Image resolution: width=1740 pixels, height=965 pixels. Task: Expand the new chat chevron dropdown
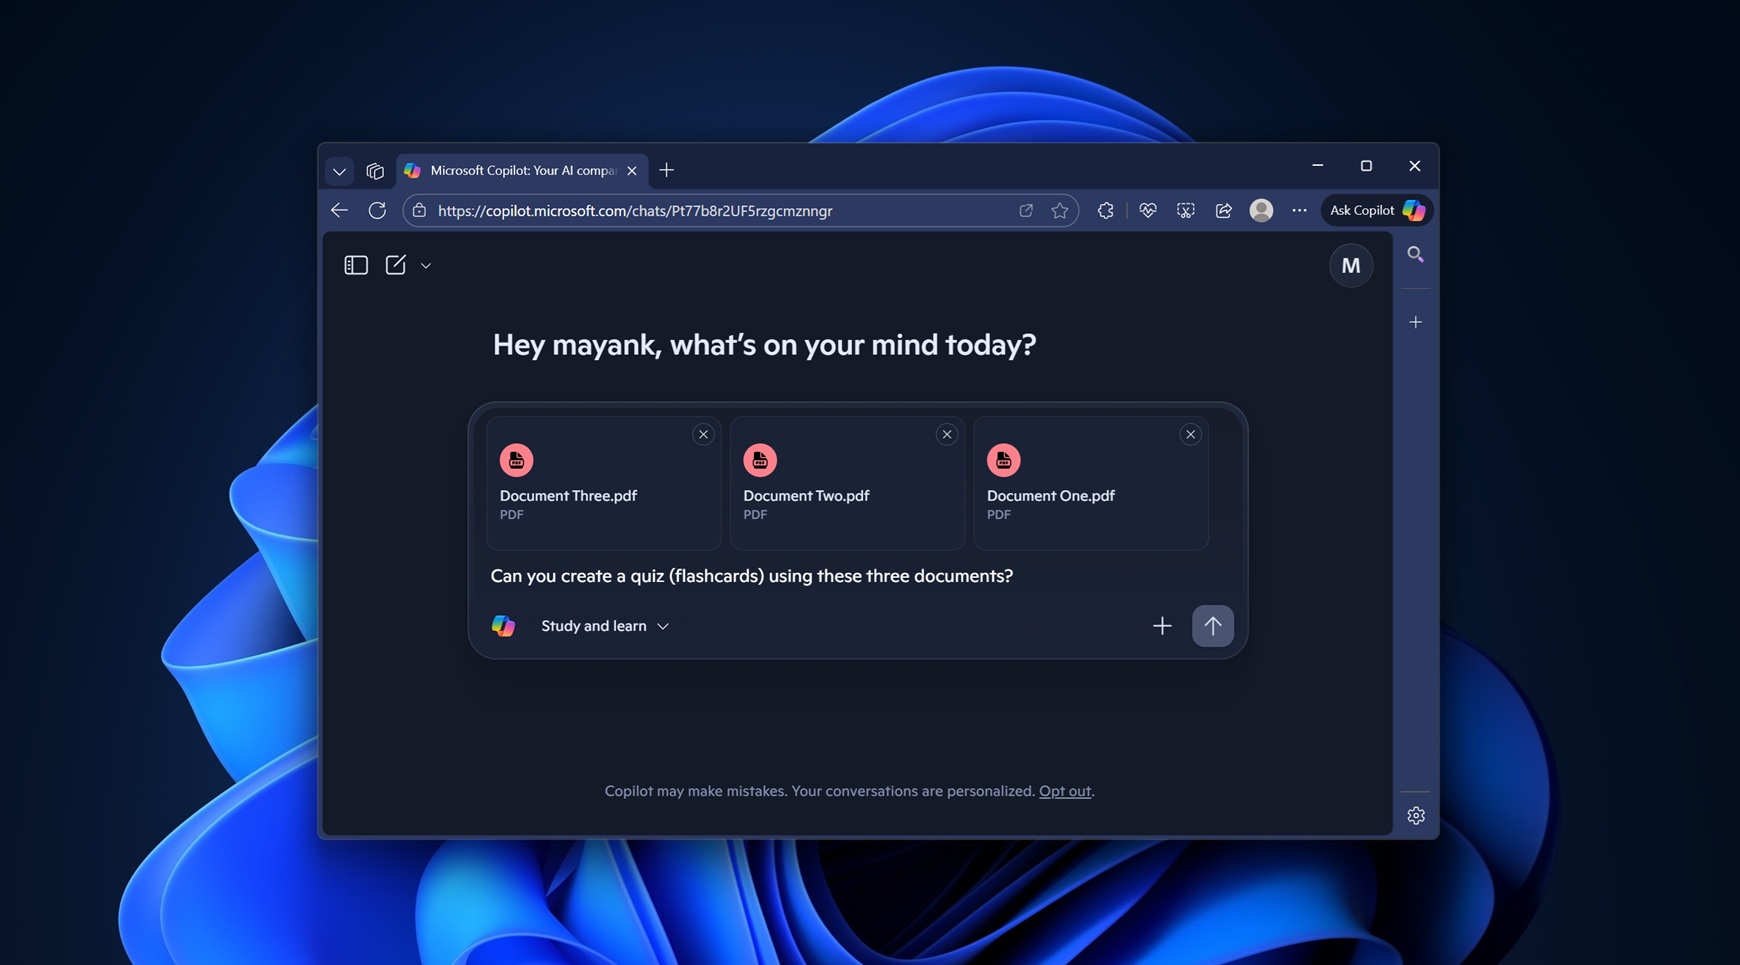425,265
